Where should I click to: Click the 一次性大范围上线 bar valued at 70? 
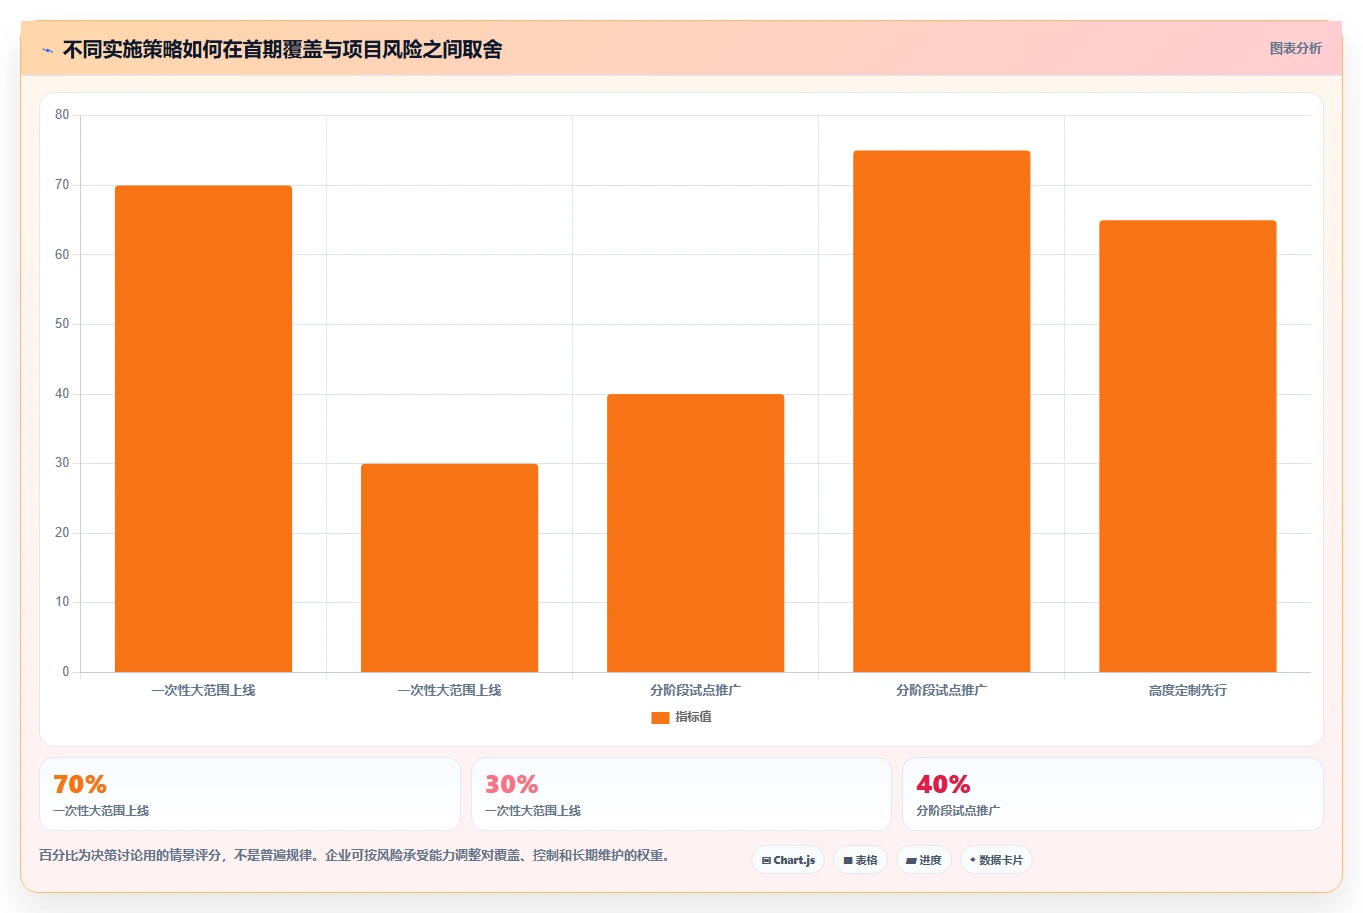click(204, 429)
